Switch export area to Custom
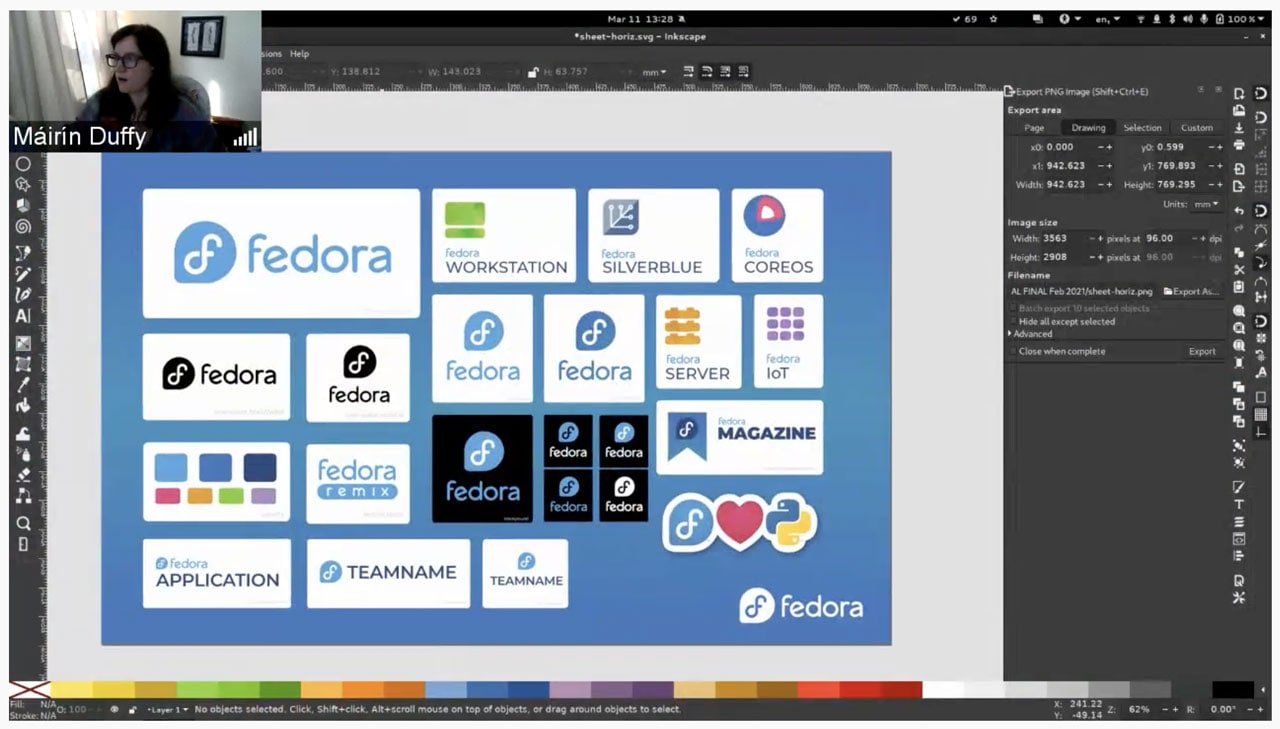This screenshot has height=729, width=1280. pyautogui.click(x=1196, y=128)
